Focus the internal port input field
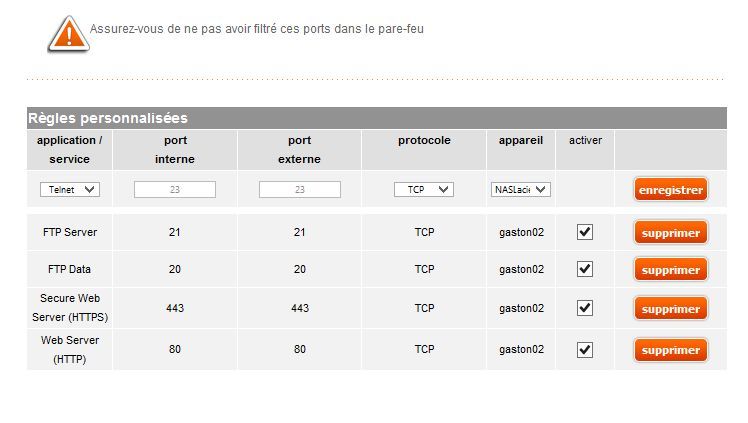748x423 pixels. pyautogui.click(x=175, y=189)
